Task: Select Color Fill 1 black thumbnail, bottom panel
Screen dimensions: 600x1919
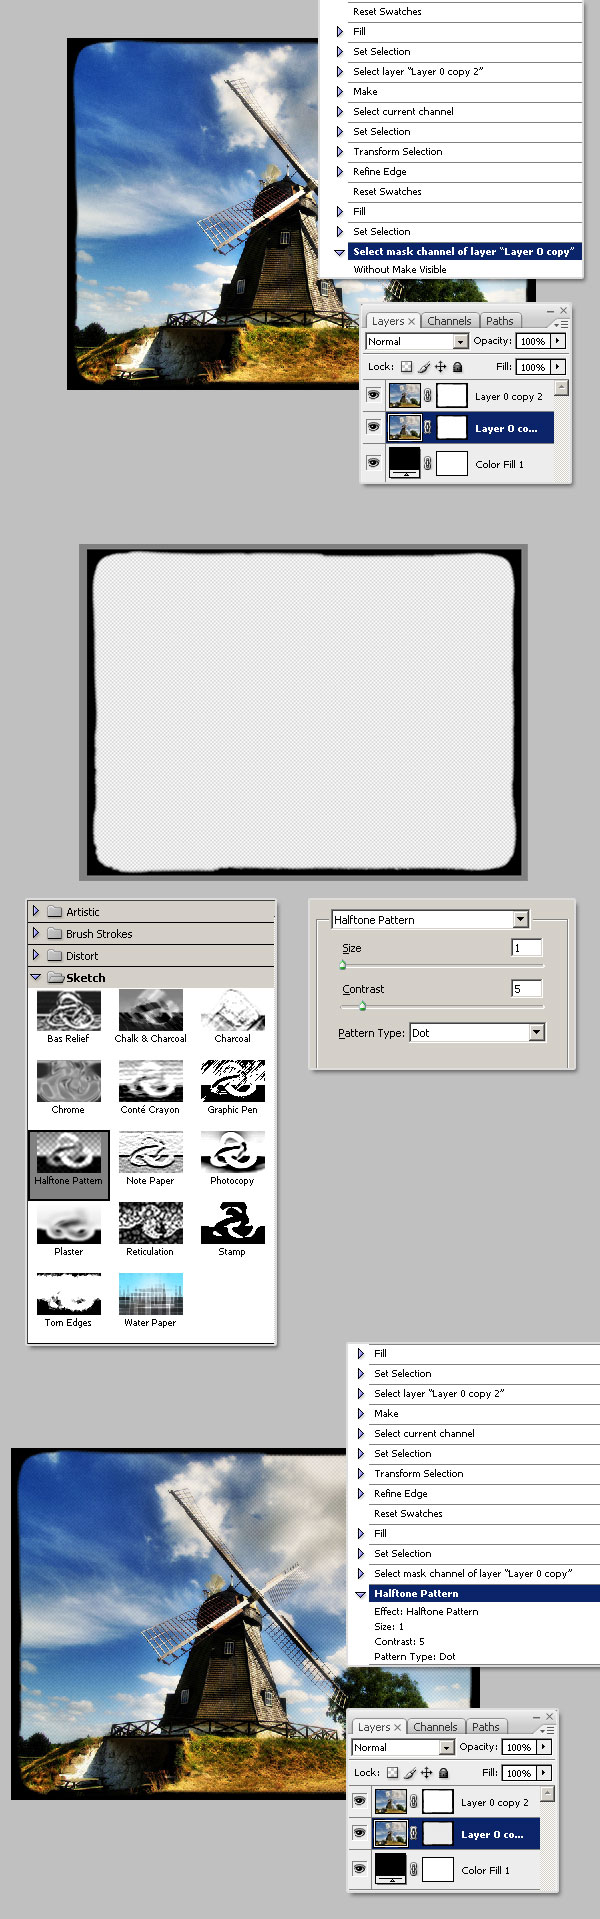Action: [x=390, y=1868]
